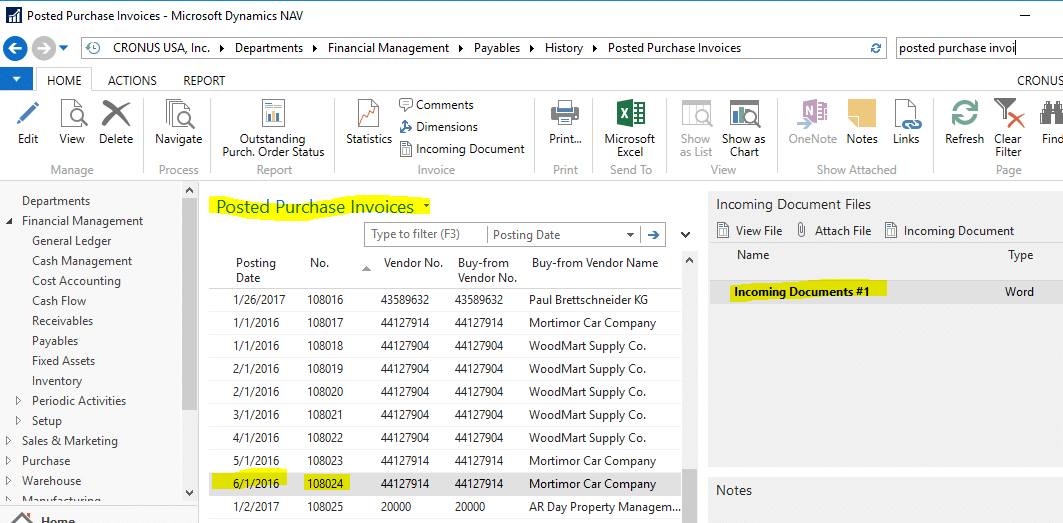Open the navigation history dropdown arrow
Screen dimensions: 1063x523
[64, 47]
